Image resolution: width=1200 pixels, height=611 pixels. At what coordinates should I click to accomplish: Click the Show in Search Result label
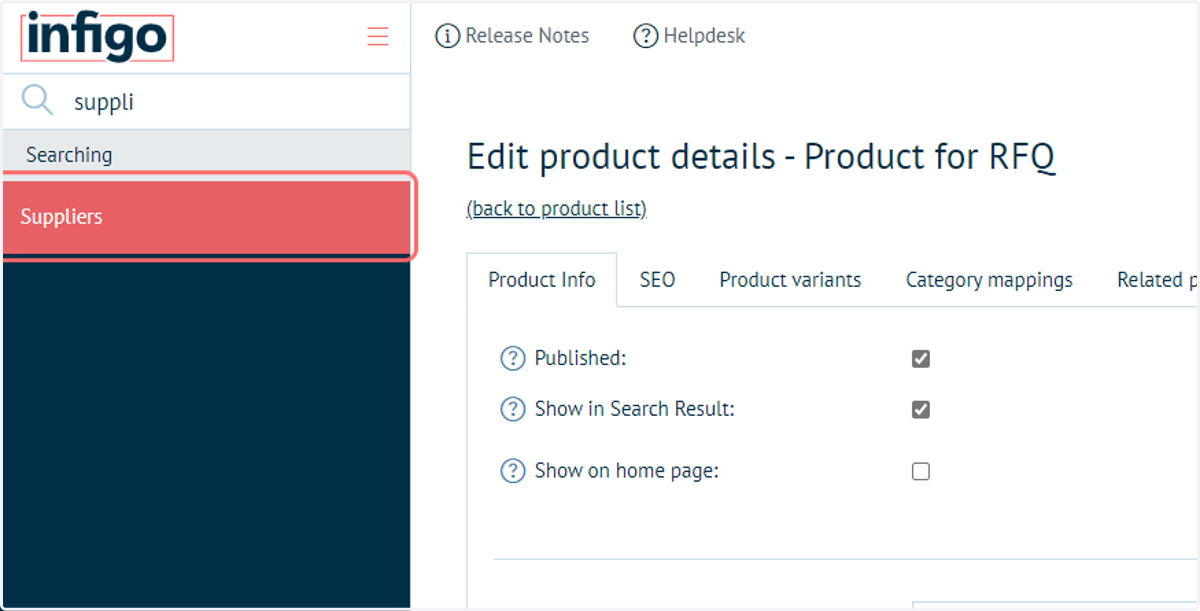tap(635, 409)
